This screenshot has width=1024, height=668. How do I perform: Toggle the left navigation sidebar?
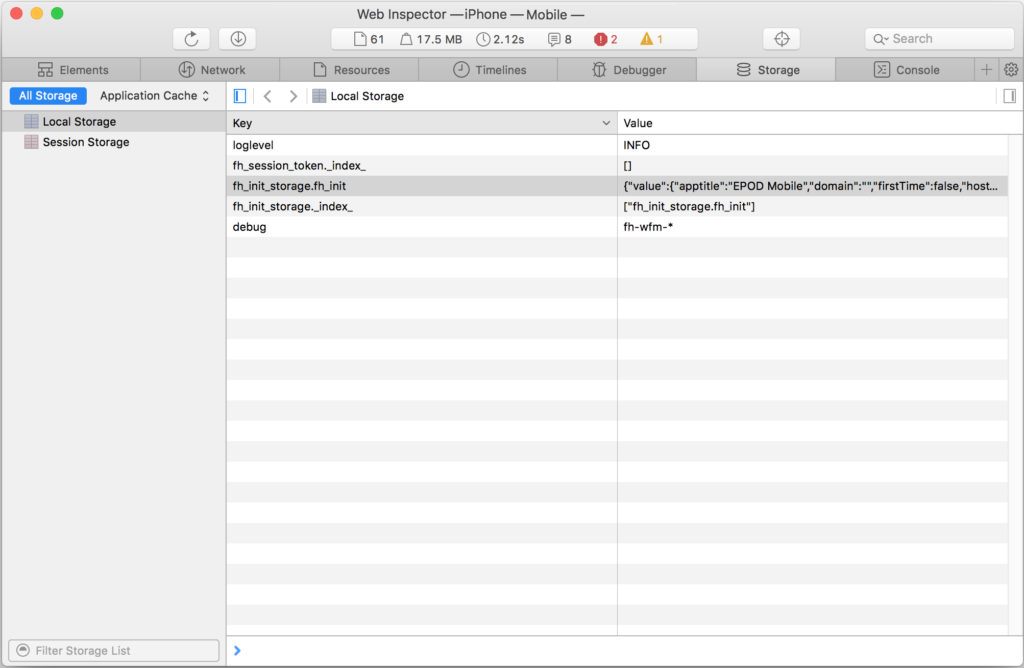click(240, 96)
